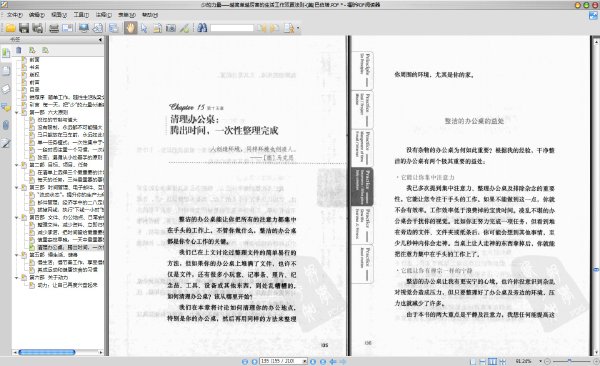Click the delete bookmark trash icon
The image size is (600, 366).
19,50
